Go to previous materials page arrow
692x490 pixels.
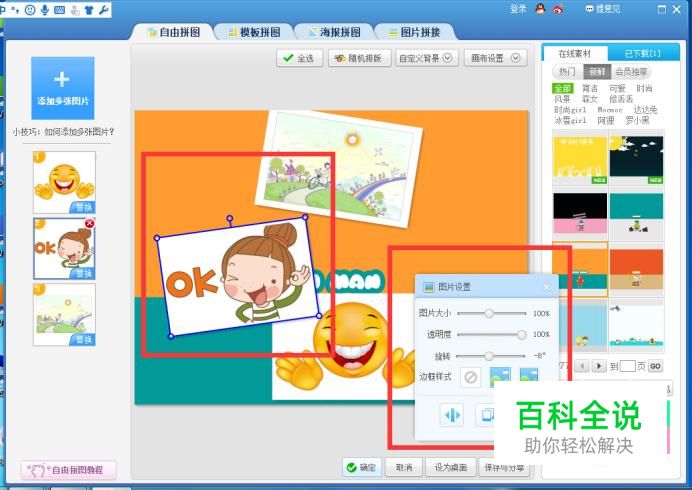(x=582, y=366)
